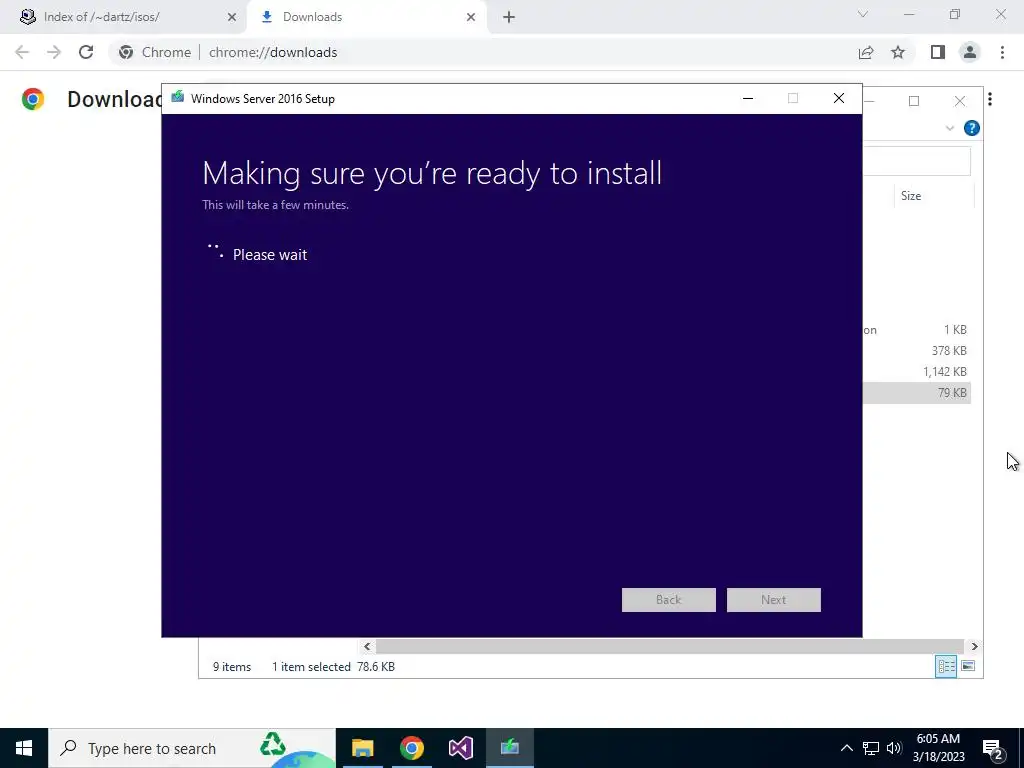Image resolution: width=1024 pixels, height=768 pixels.
Task: Open the volume tray icon
Action: pos(894,748)
